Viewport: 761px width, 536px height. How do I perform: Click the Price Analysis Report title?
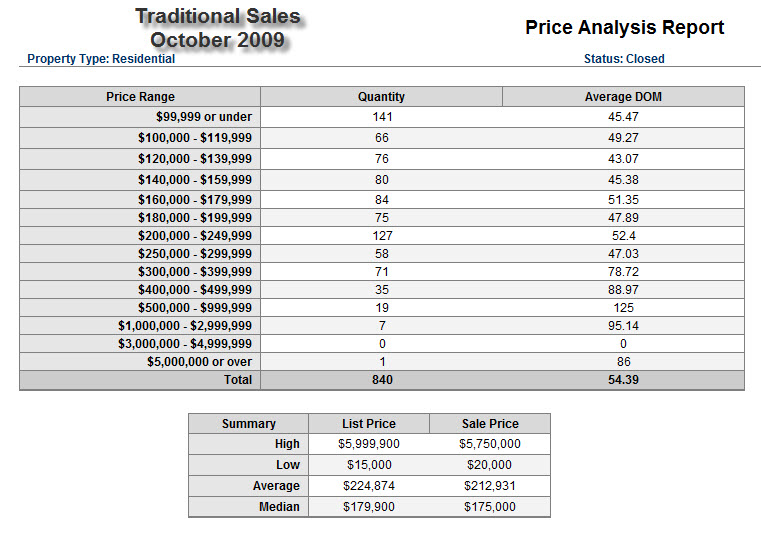tap(624, 28)
